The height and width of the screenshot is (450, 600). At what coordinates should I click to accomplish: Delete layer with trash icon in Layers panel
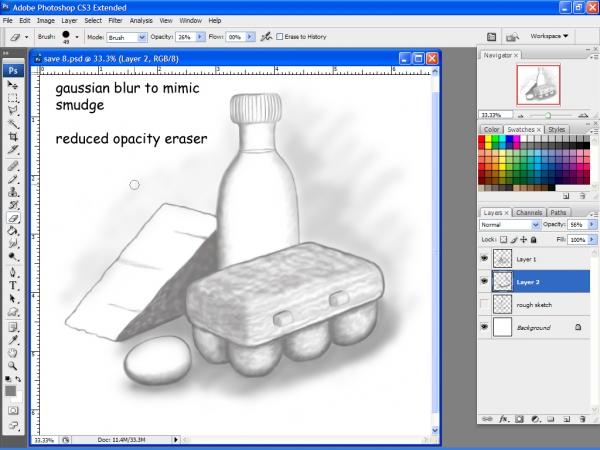coord(582,419)
